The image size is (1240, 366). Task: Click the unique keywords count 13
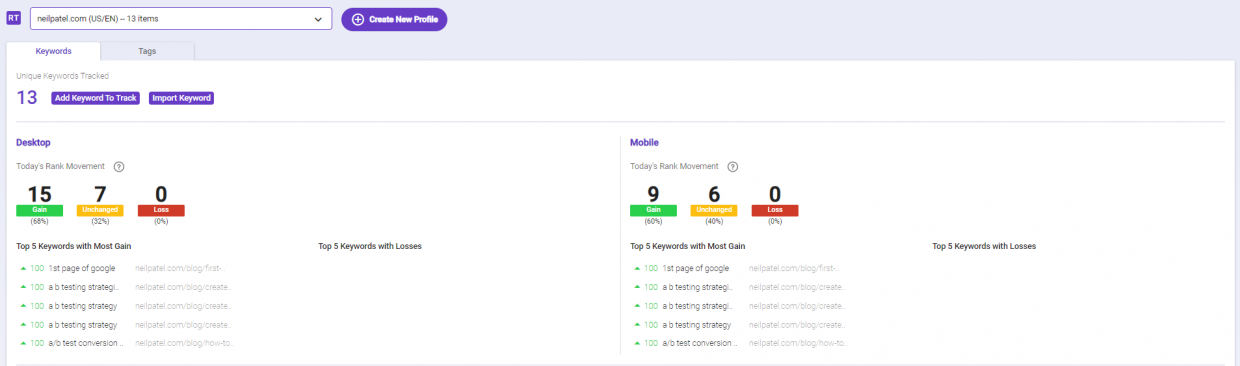tap(27, 98)
